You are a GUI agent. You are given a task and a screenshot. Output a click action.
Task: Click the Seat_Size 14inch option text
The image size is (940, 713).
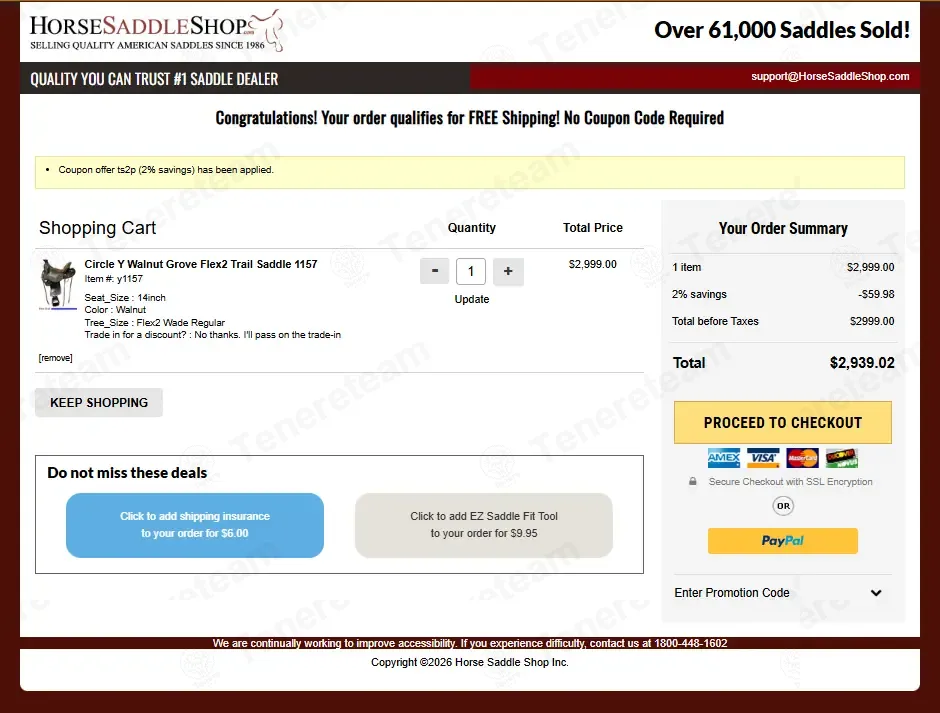pyautogui.click(x=125, y=297)
